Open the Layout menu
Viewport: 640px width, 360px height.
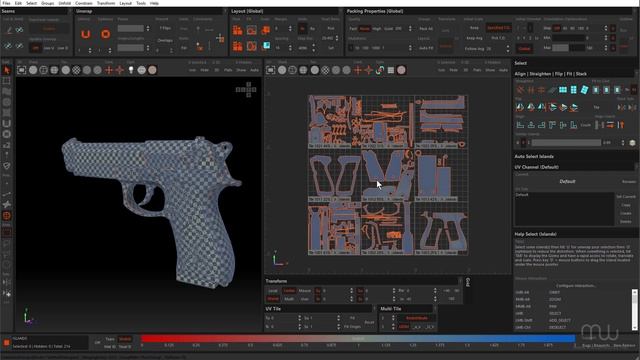pyautogui.click(x=125, y=3)
